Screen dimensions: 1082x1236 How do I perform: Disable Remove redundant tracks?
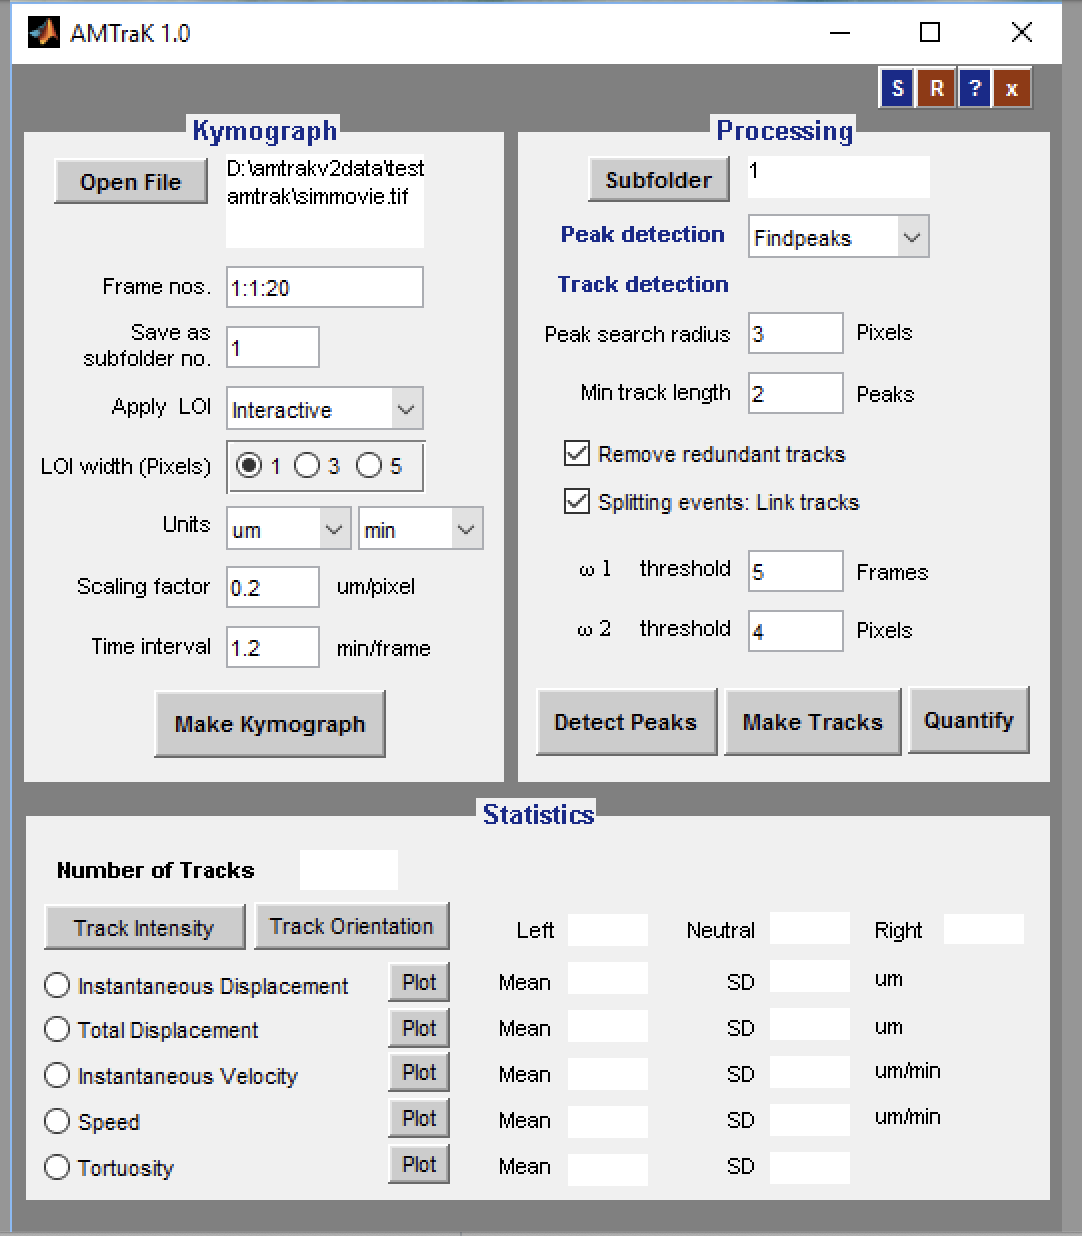[577, 454]
